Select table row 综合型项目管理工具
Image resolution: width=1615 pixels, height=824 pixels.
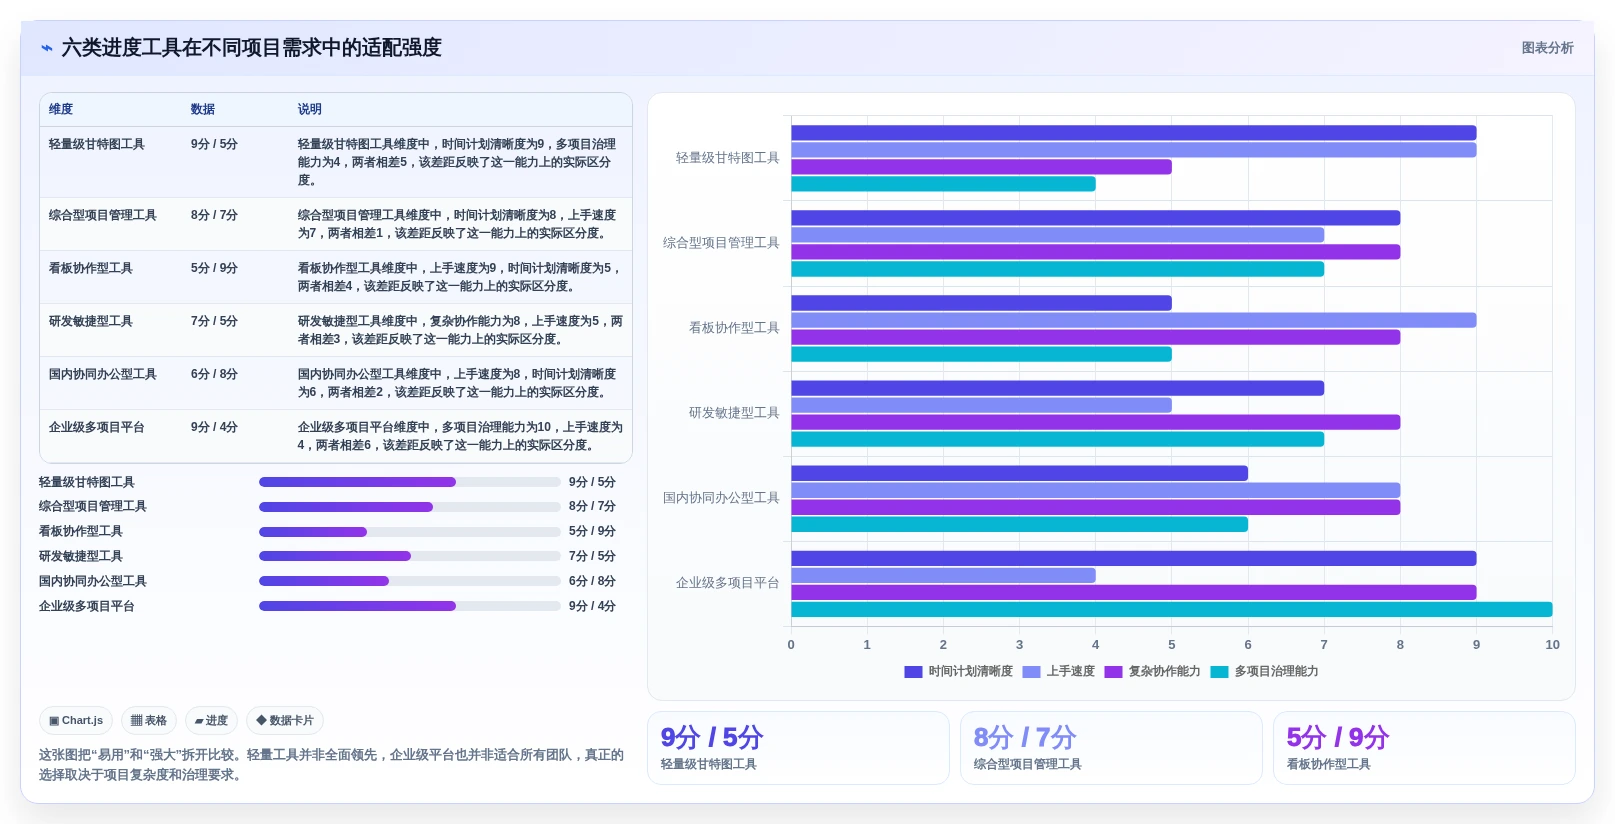336,224
